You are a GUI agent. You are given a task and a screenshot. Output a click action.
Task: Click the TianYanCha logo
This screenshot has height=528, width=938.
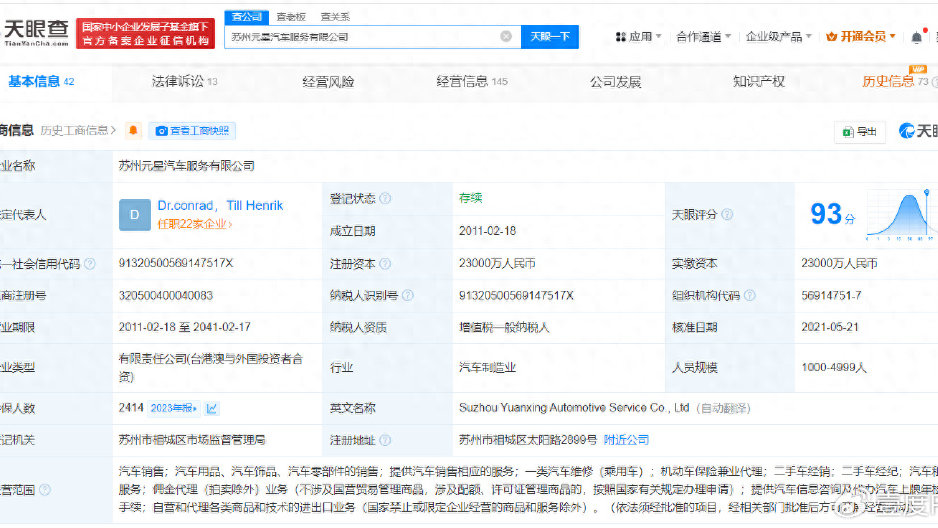[x=36, y=33]
